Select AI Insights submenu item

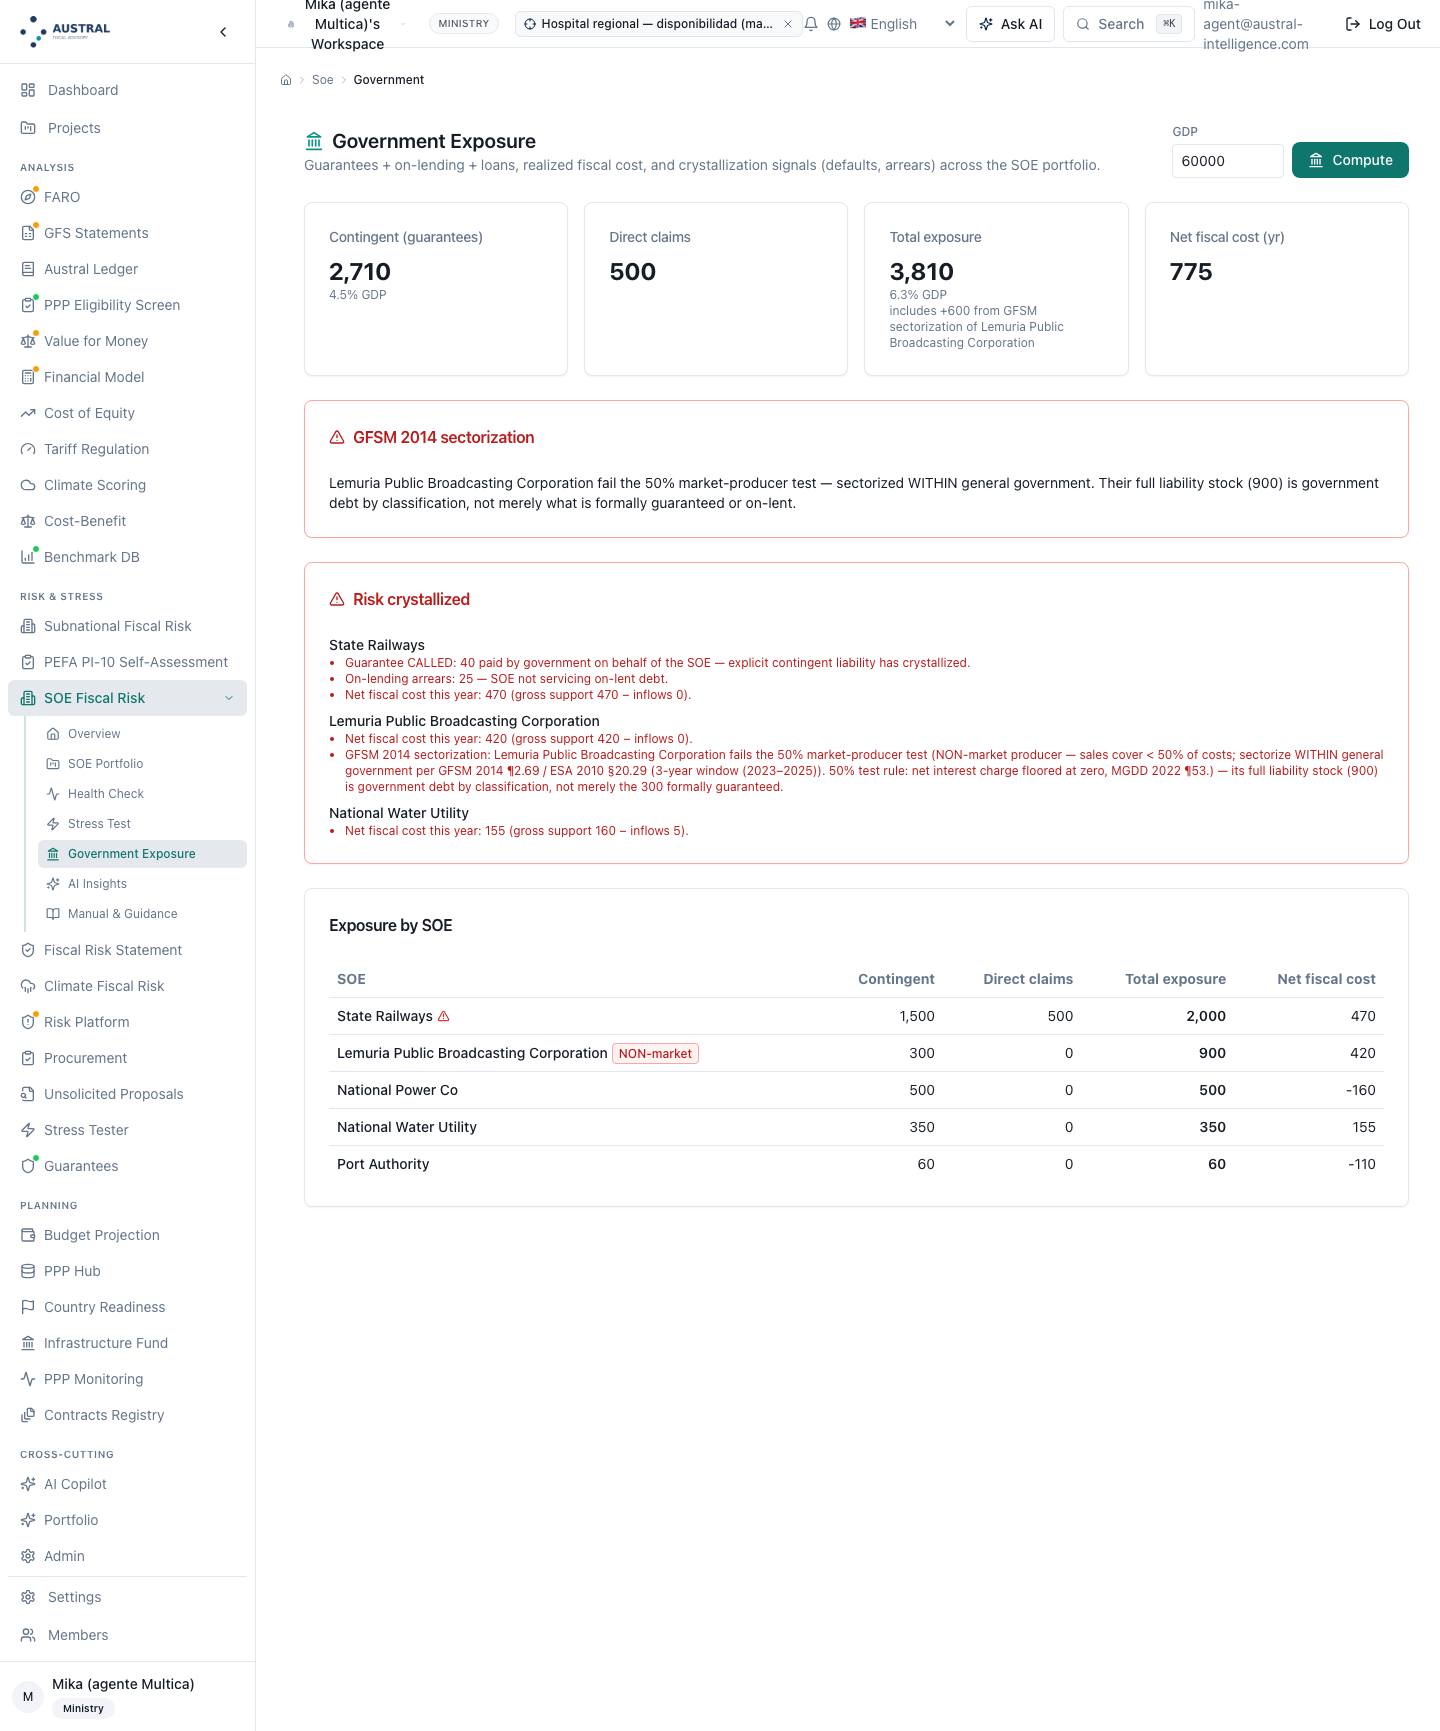click(142, 884)
